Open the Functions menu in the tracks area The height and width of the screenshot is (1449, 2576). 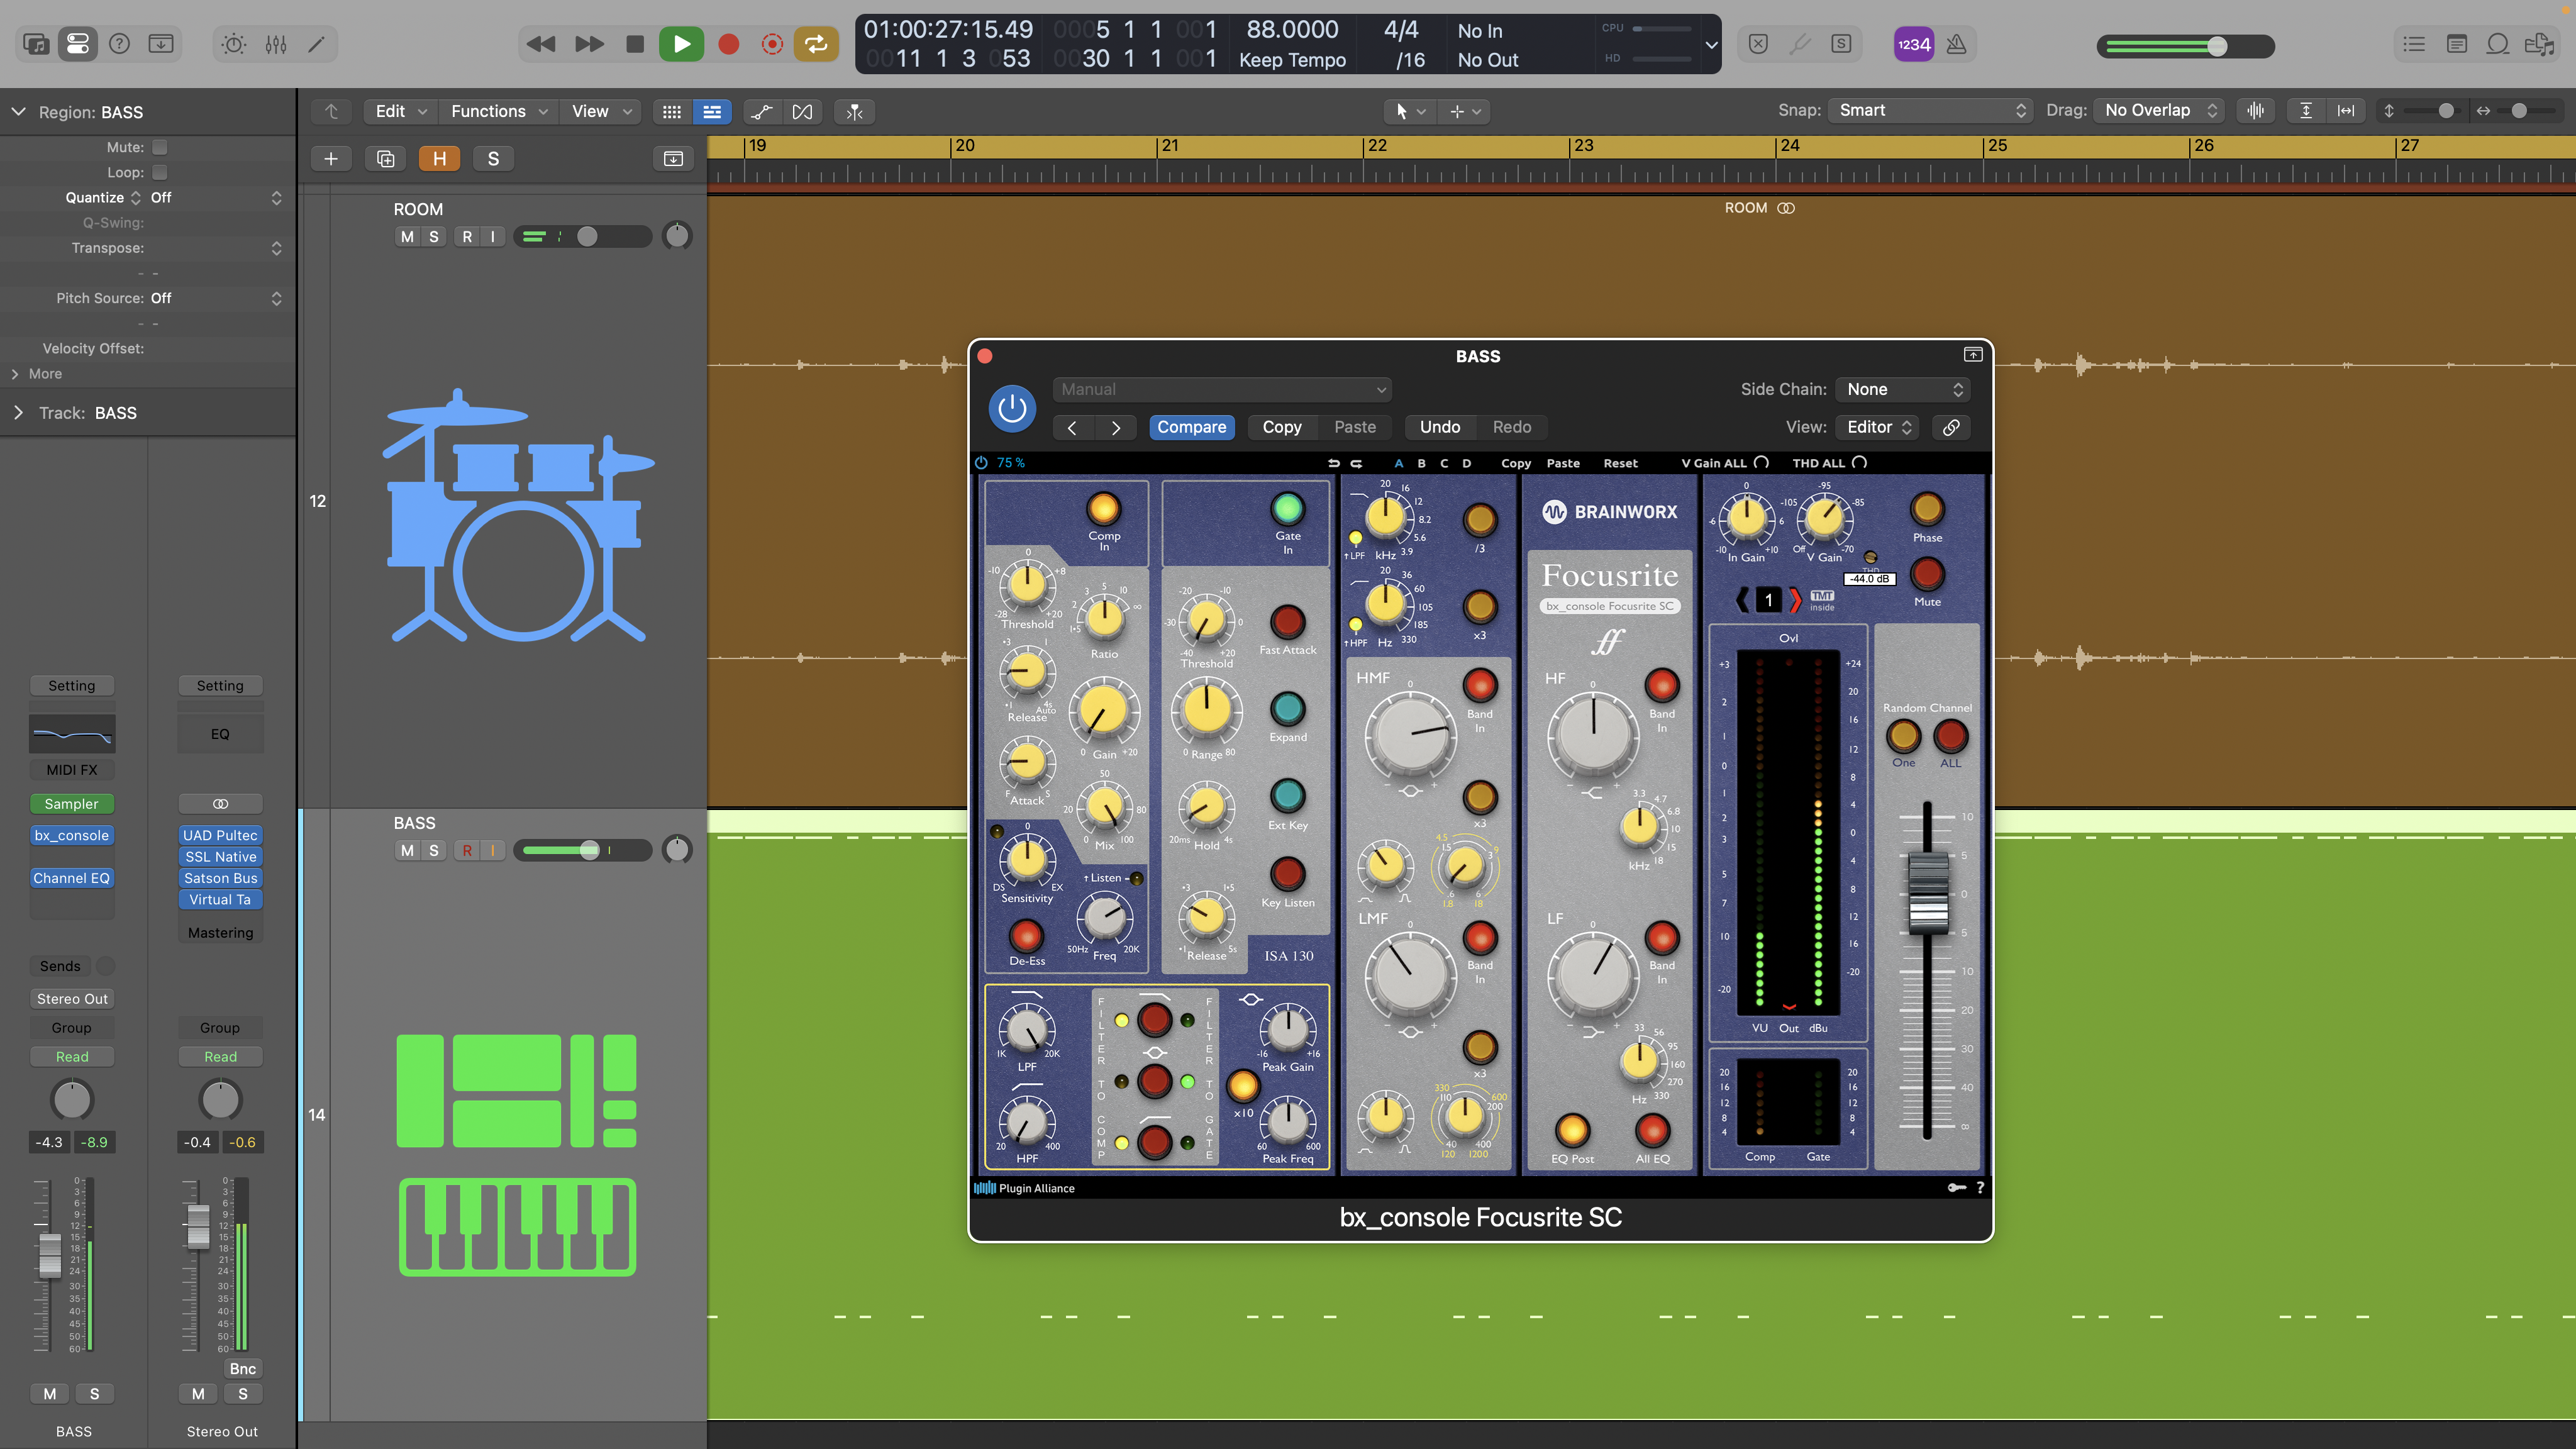(x=498, y=111)
